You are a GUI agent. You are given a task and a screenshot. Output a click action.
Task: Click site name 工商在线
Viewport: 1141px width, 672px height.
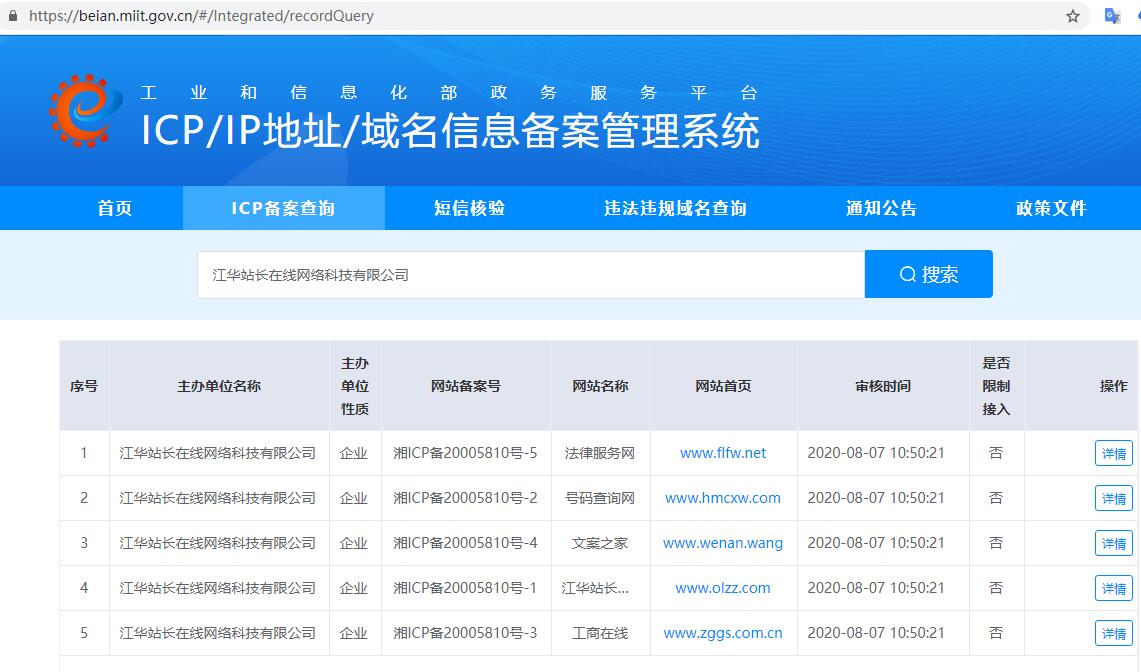[600, 633]
